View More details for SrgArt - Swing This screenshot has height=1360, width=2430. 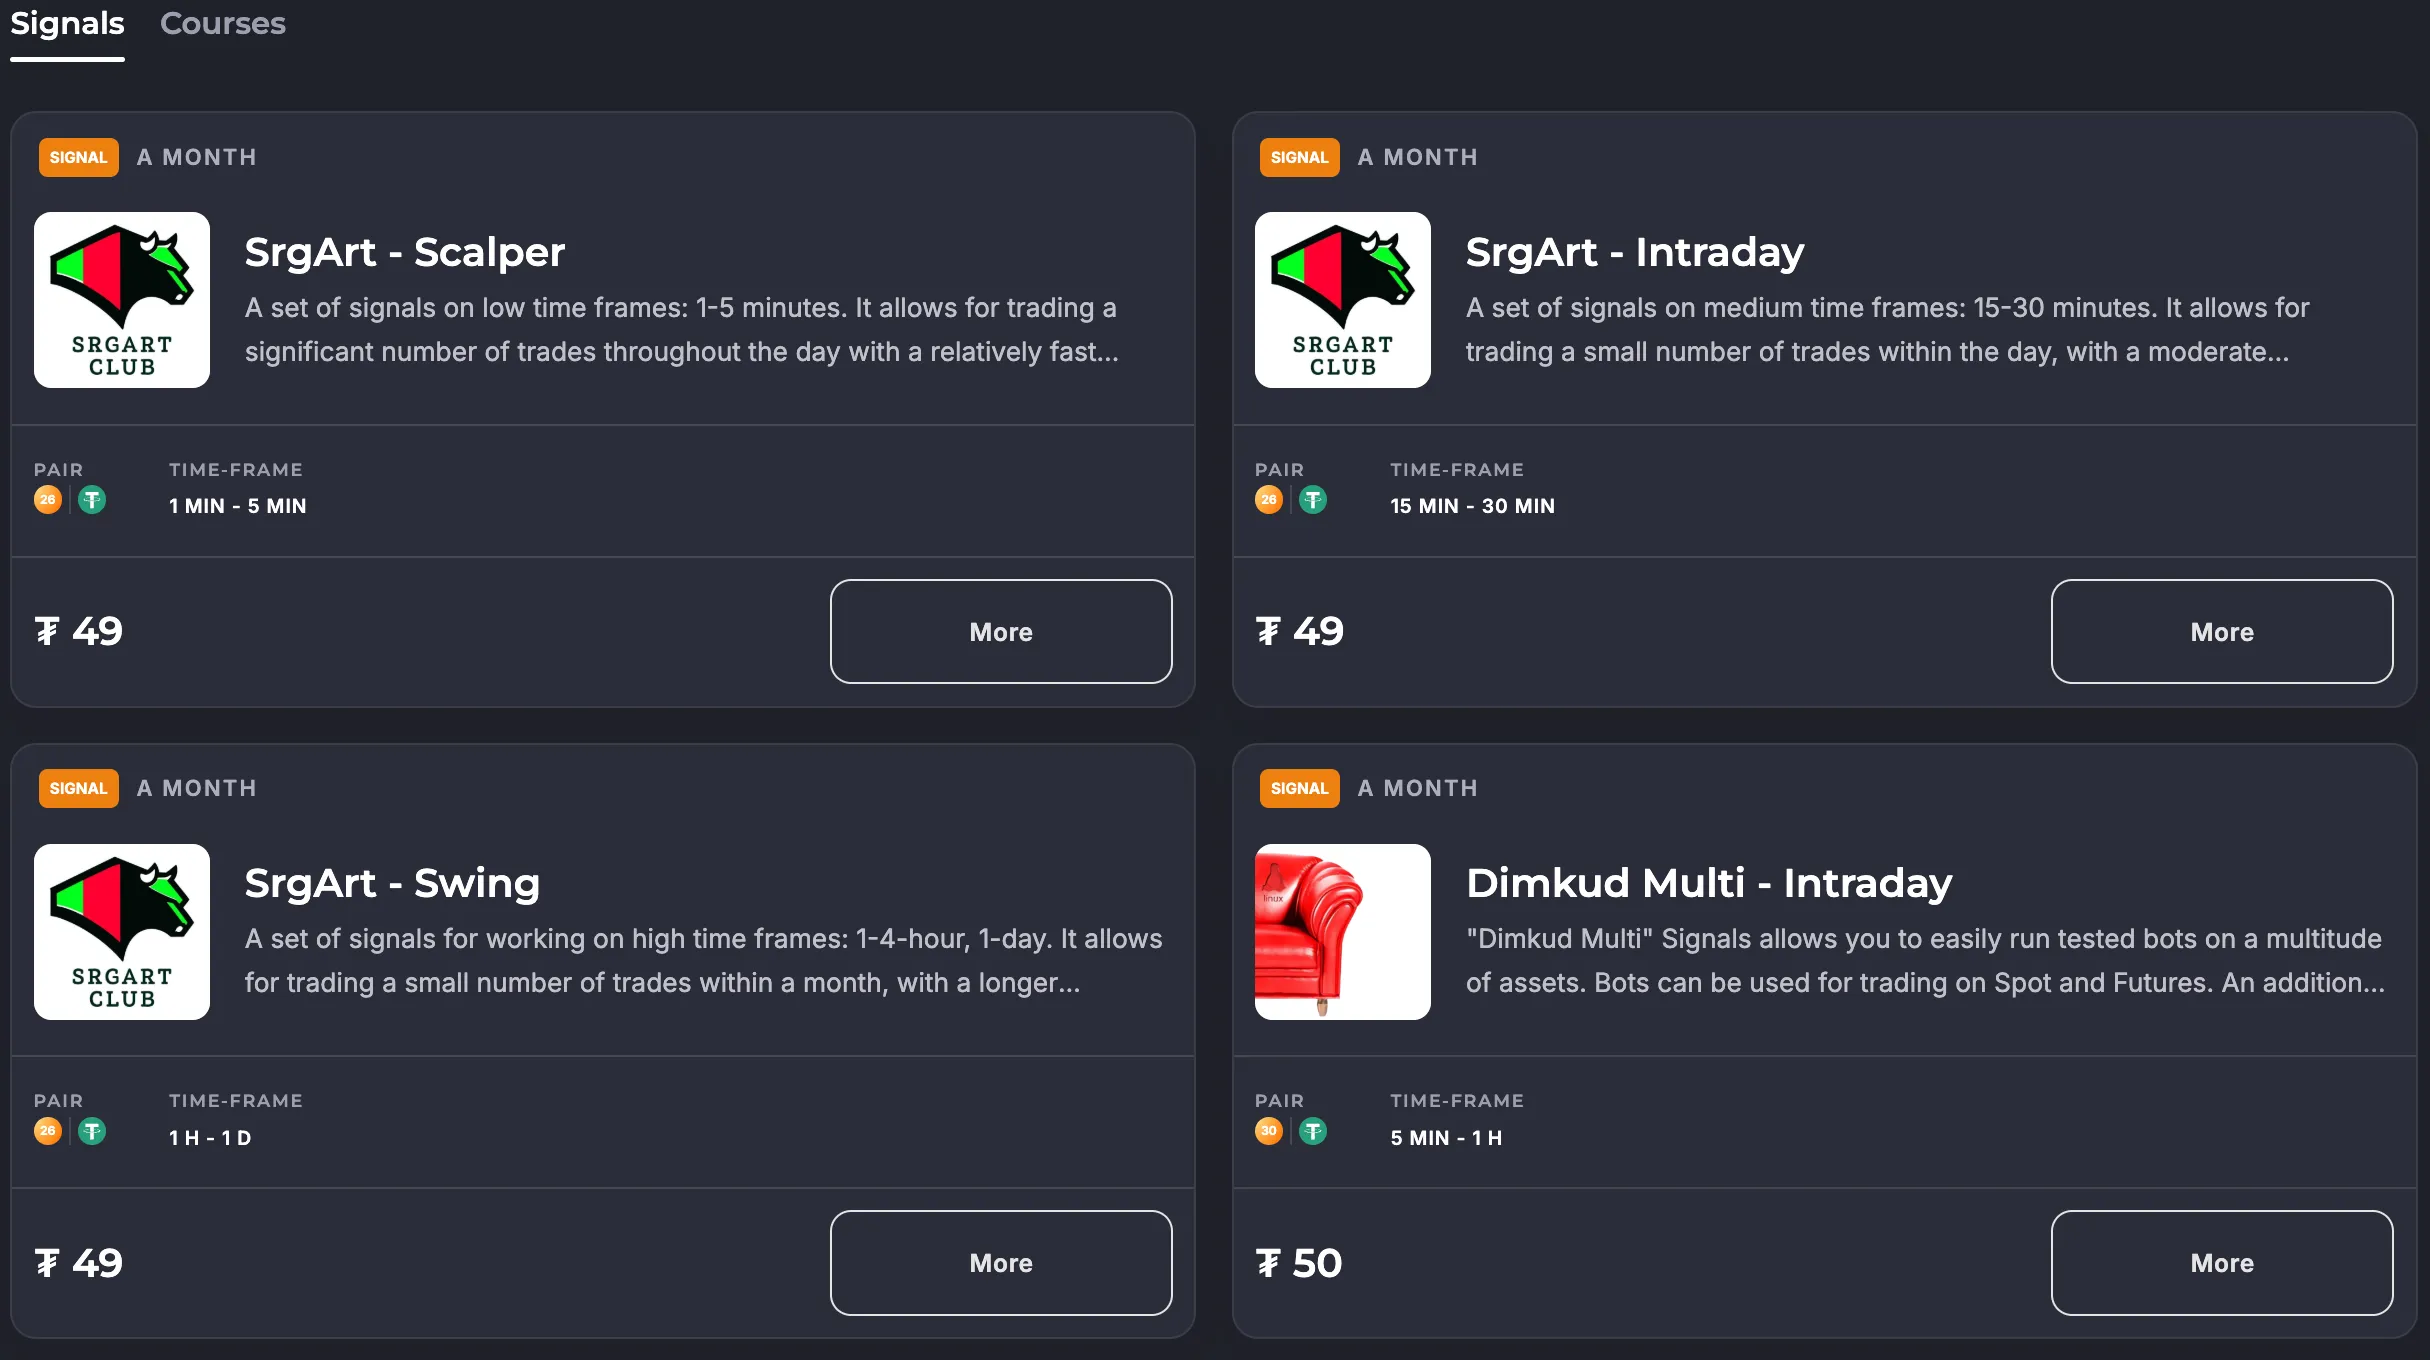pyautogui.click(x=1000, y=1263)
